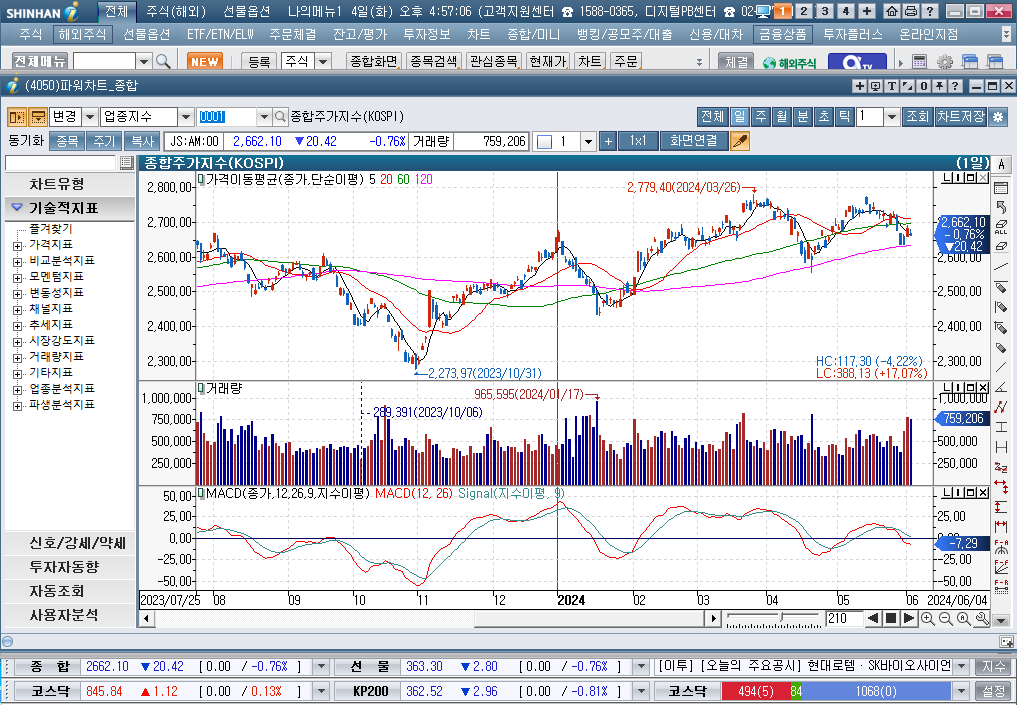Open the 0001 code dropdown arrow

(263, 117)
